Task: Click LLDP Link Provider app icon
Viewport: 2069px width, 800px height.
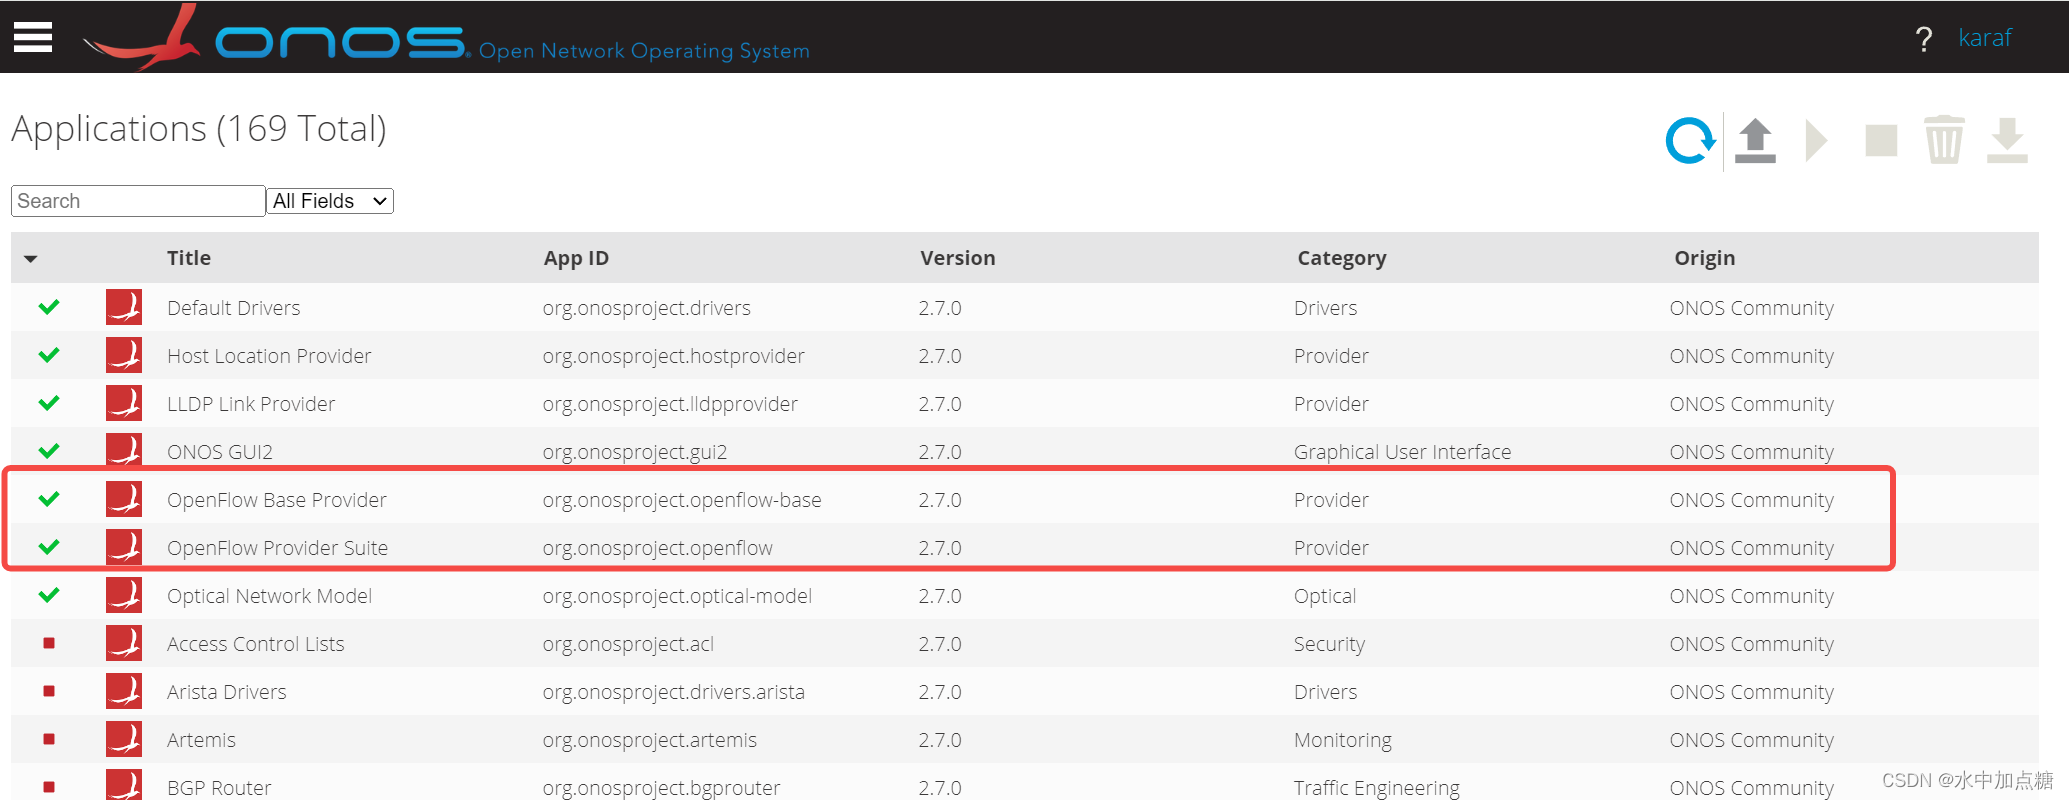Action: pos(124,403)
